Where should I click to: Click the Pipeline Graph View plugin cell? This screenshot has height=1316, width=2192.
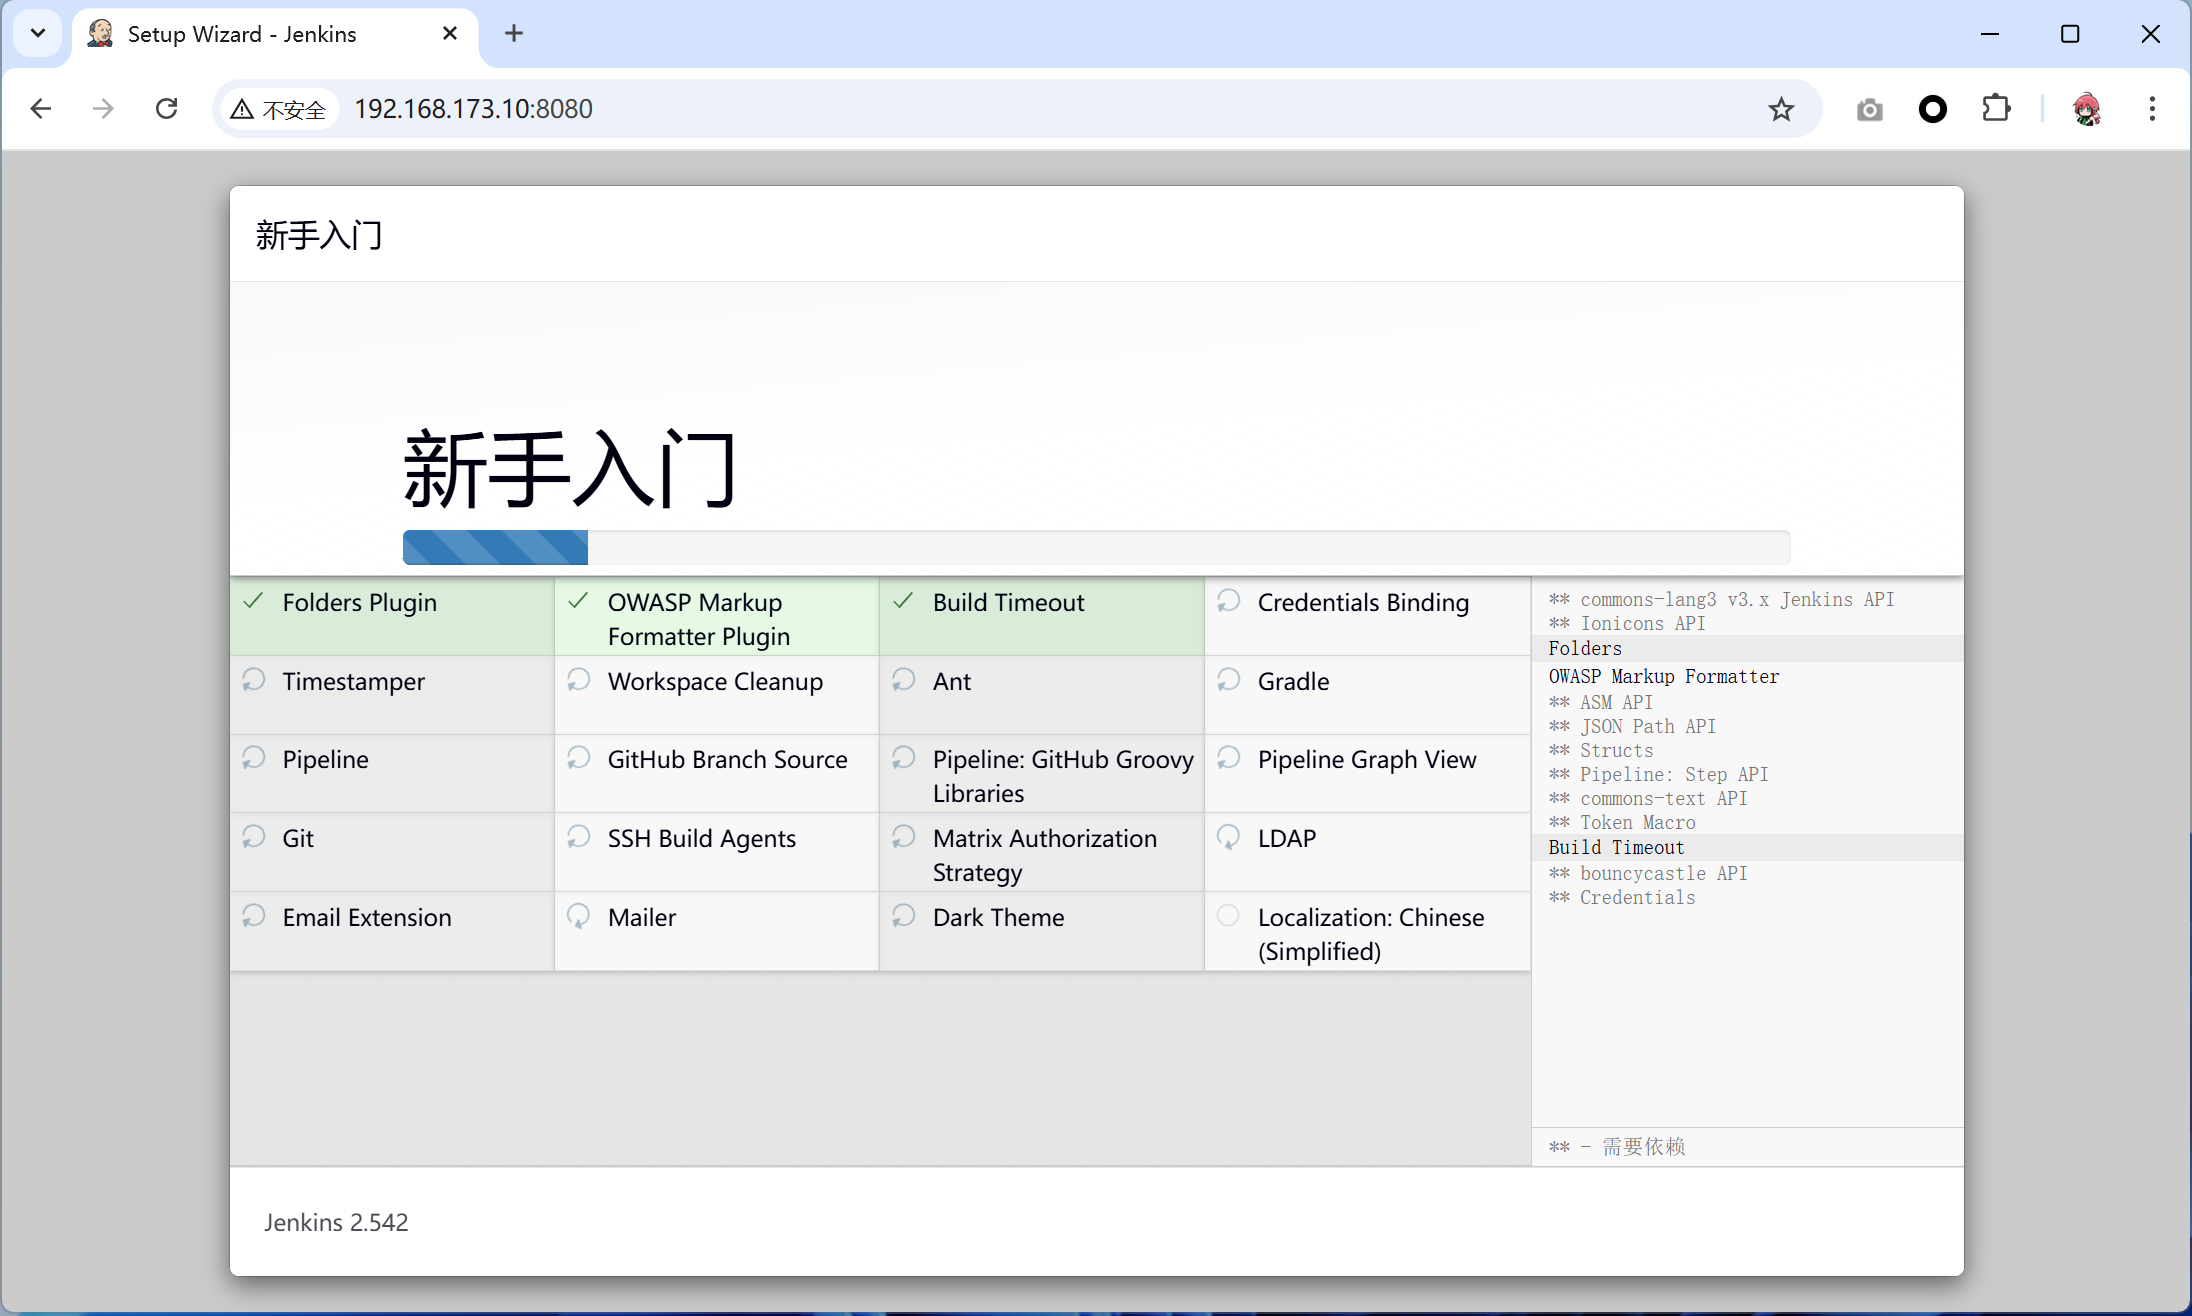click(1366, 760)
